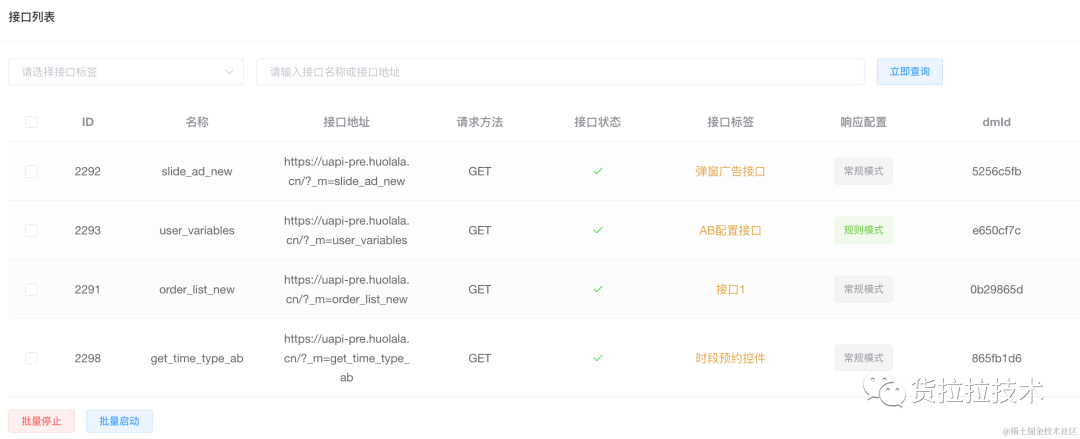Screen dimensions: 1080x439
Task: Click the ID cell 2298
Action: pos(87,358)
